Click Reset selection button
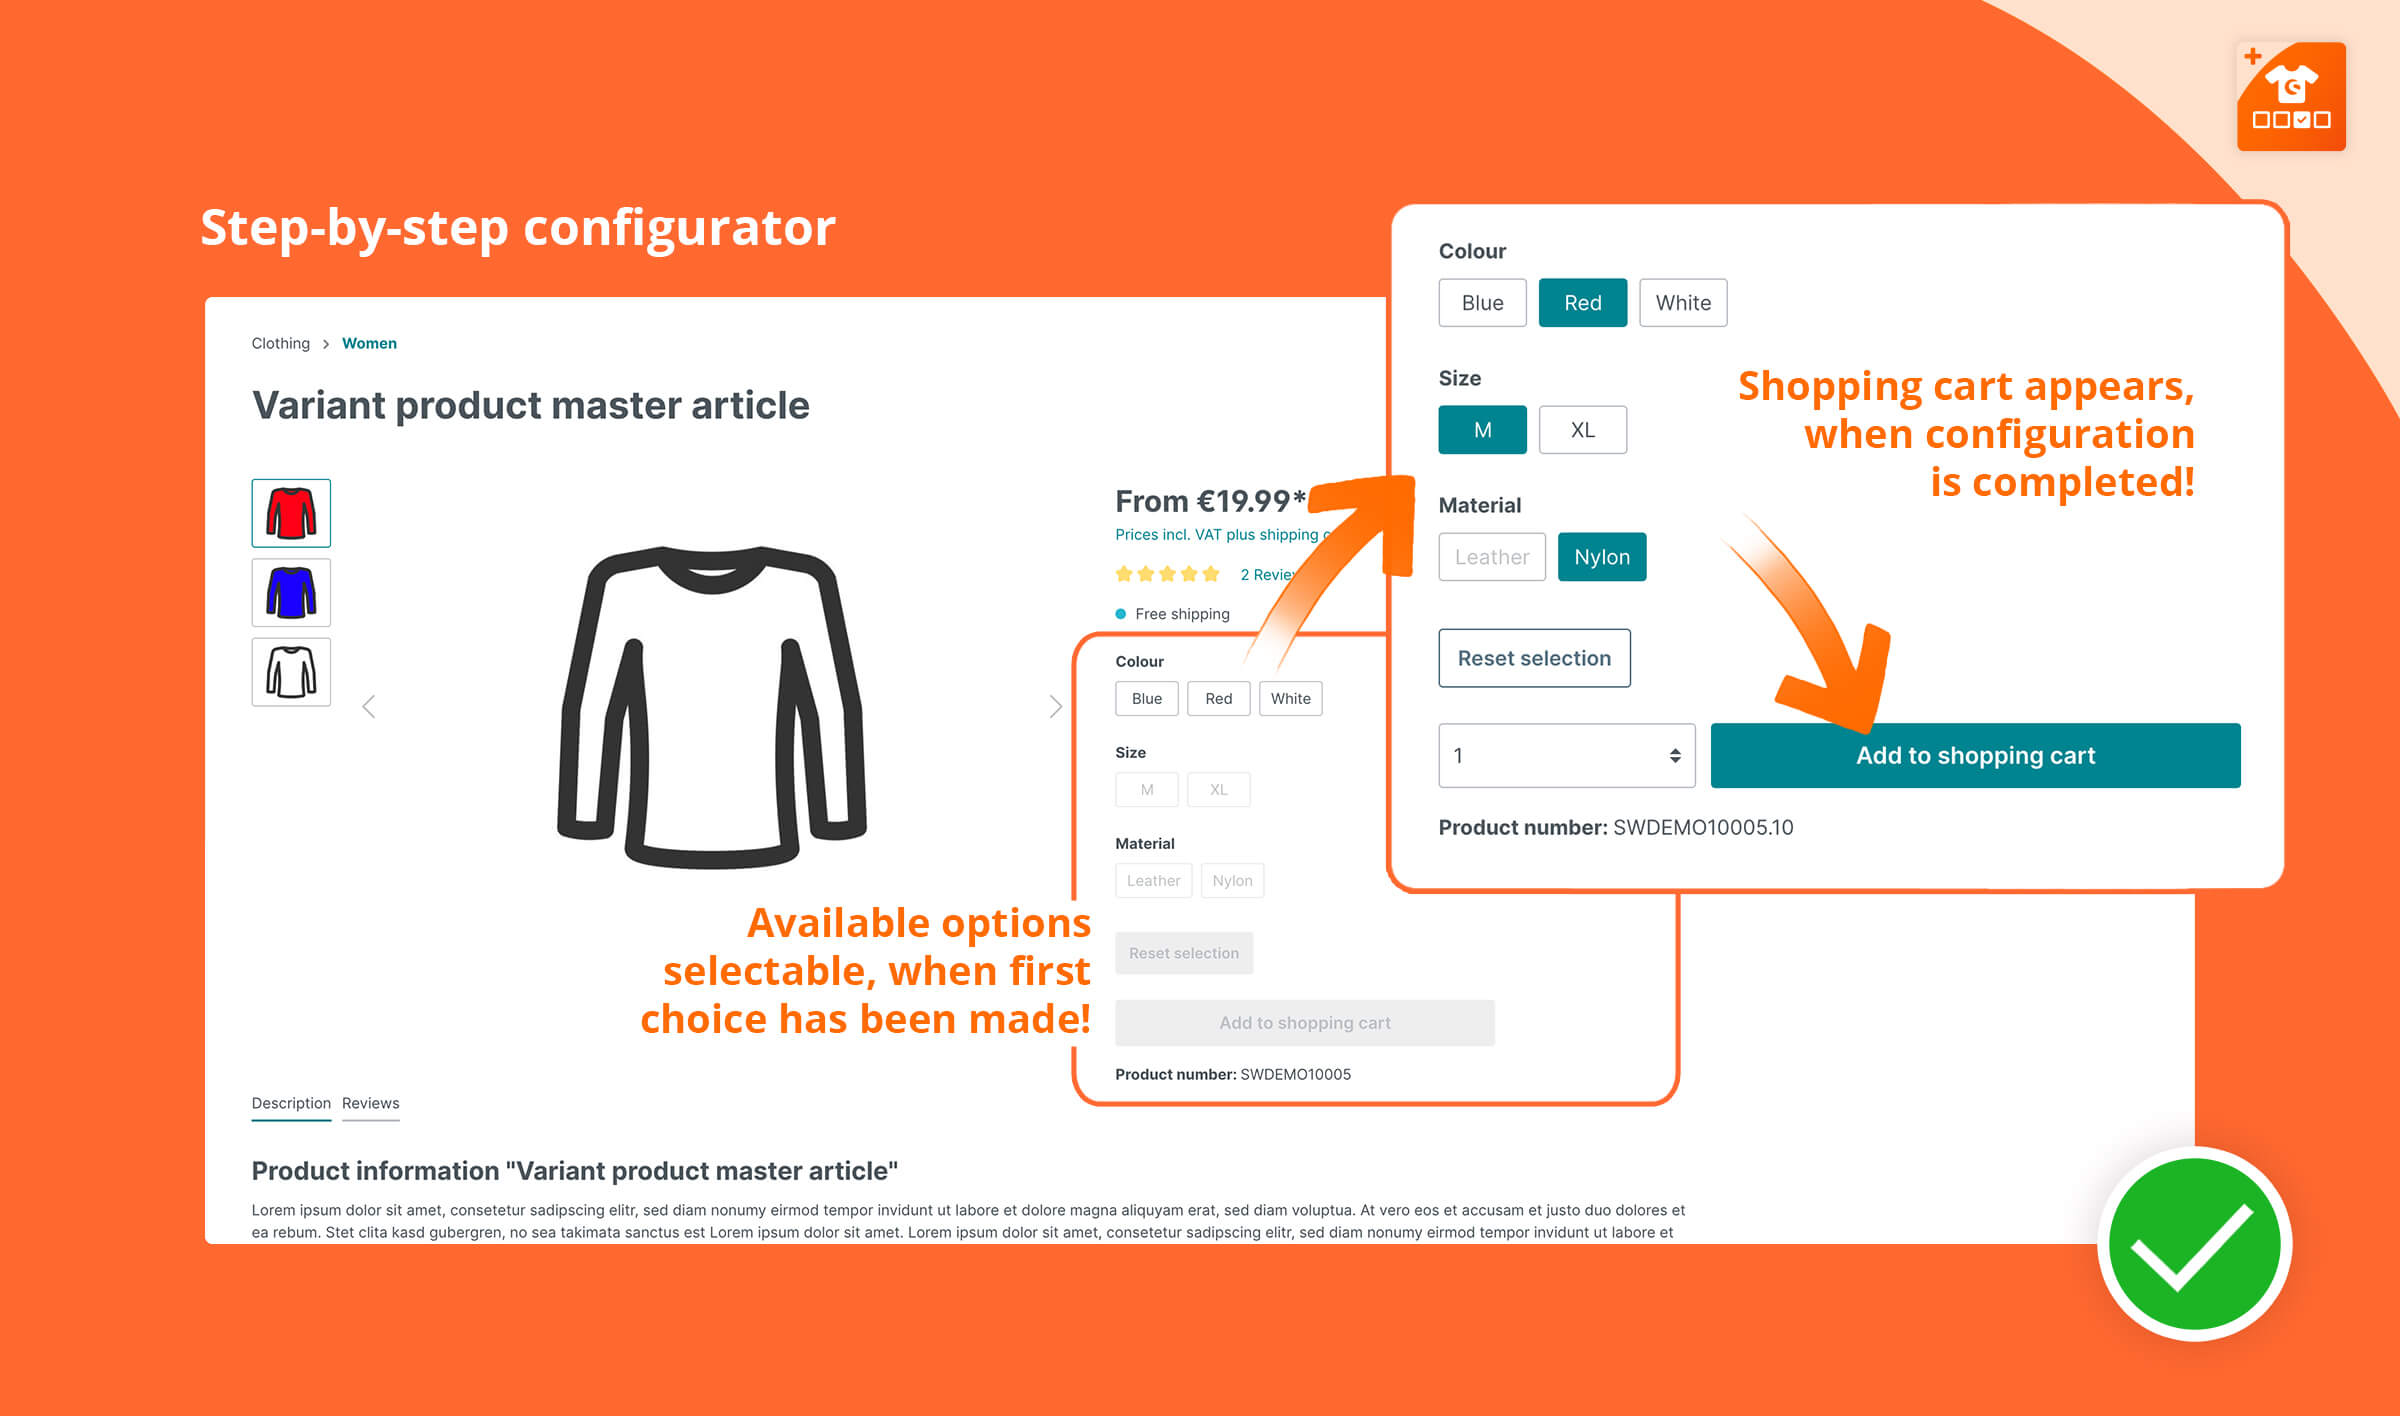The height and width of the screenshot is (1416, 2400). coord(1530,657)
